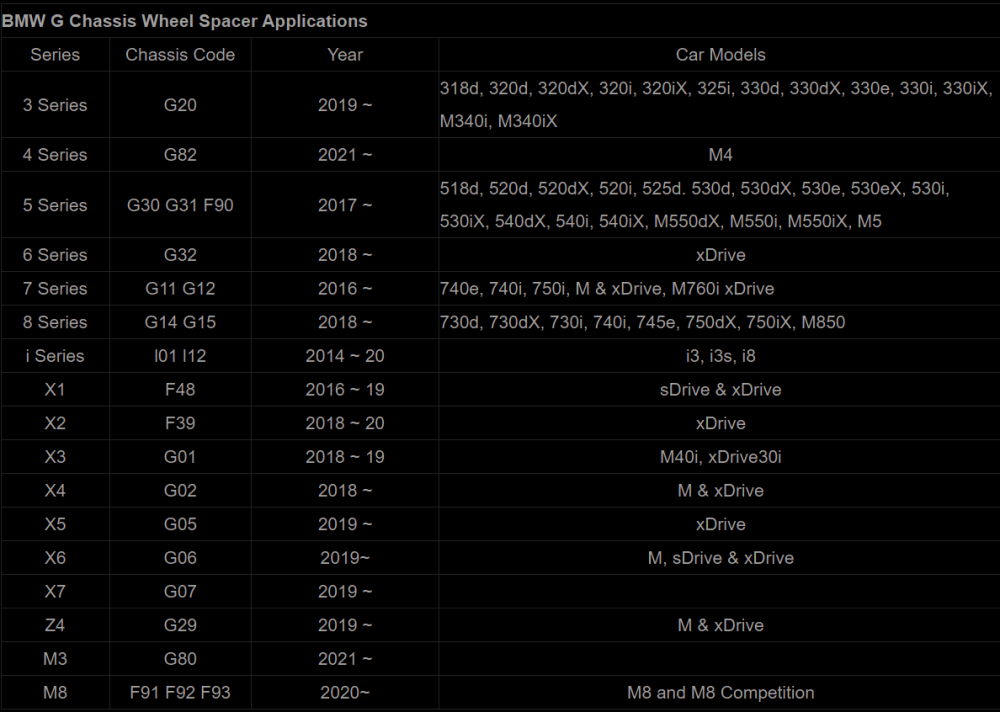
Task: Click the 'X1' series cell
Action: [x=55, y=389]
